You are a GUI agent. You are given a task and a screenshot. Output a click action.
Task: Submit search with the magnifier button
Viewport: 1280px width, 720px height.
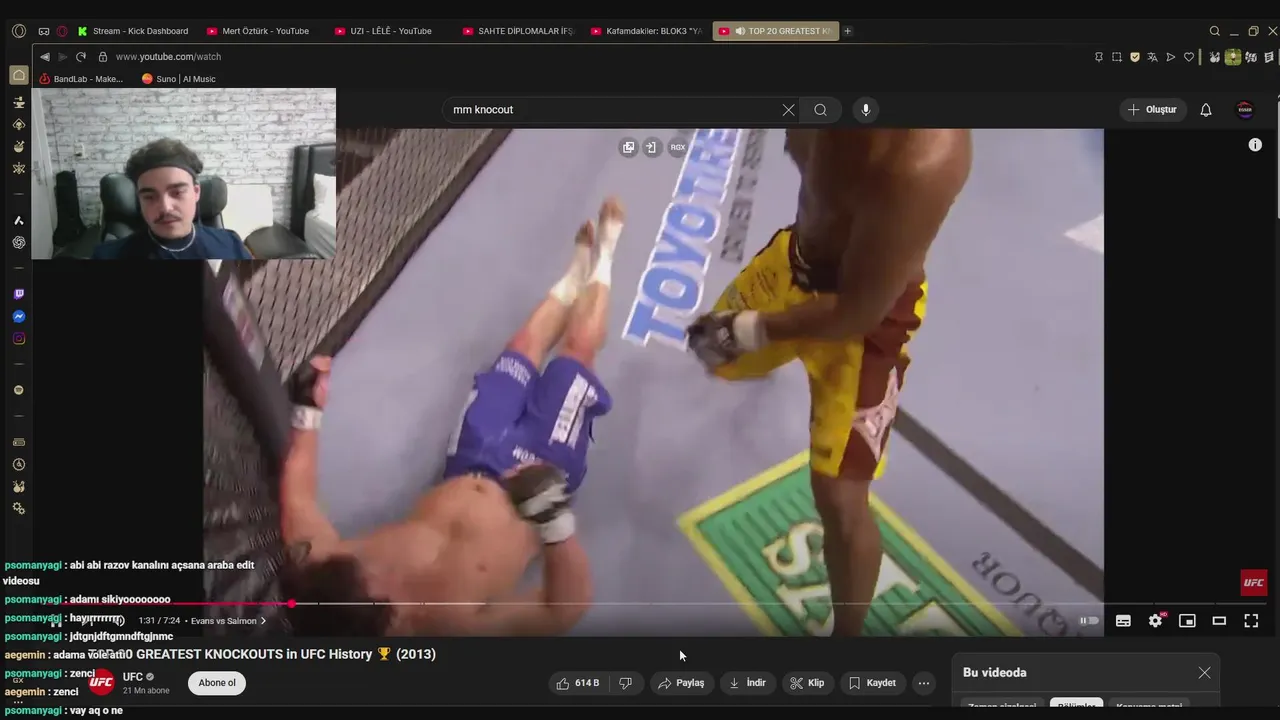[820, 110]
